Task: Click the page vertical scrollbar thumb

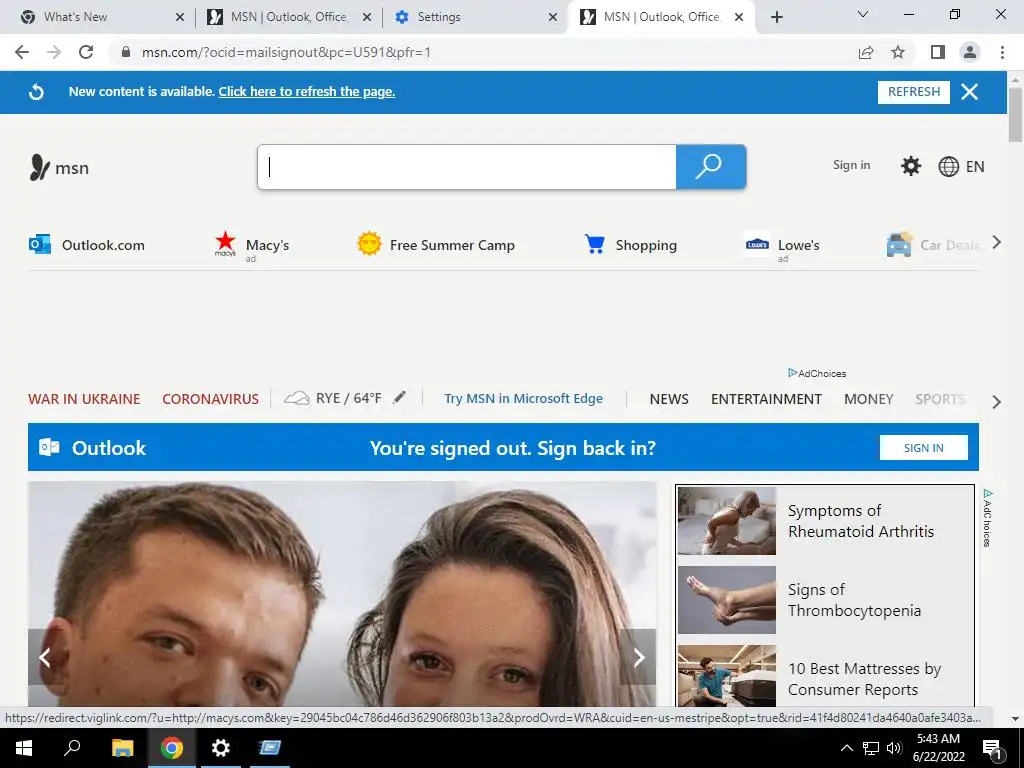Action: [1016, 114]
